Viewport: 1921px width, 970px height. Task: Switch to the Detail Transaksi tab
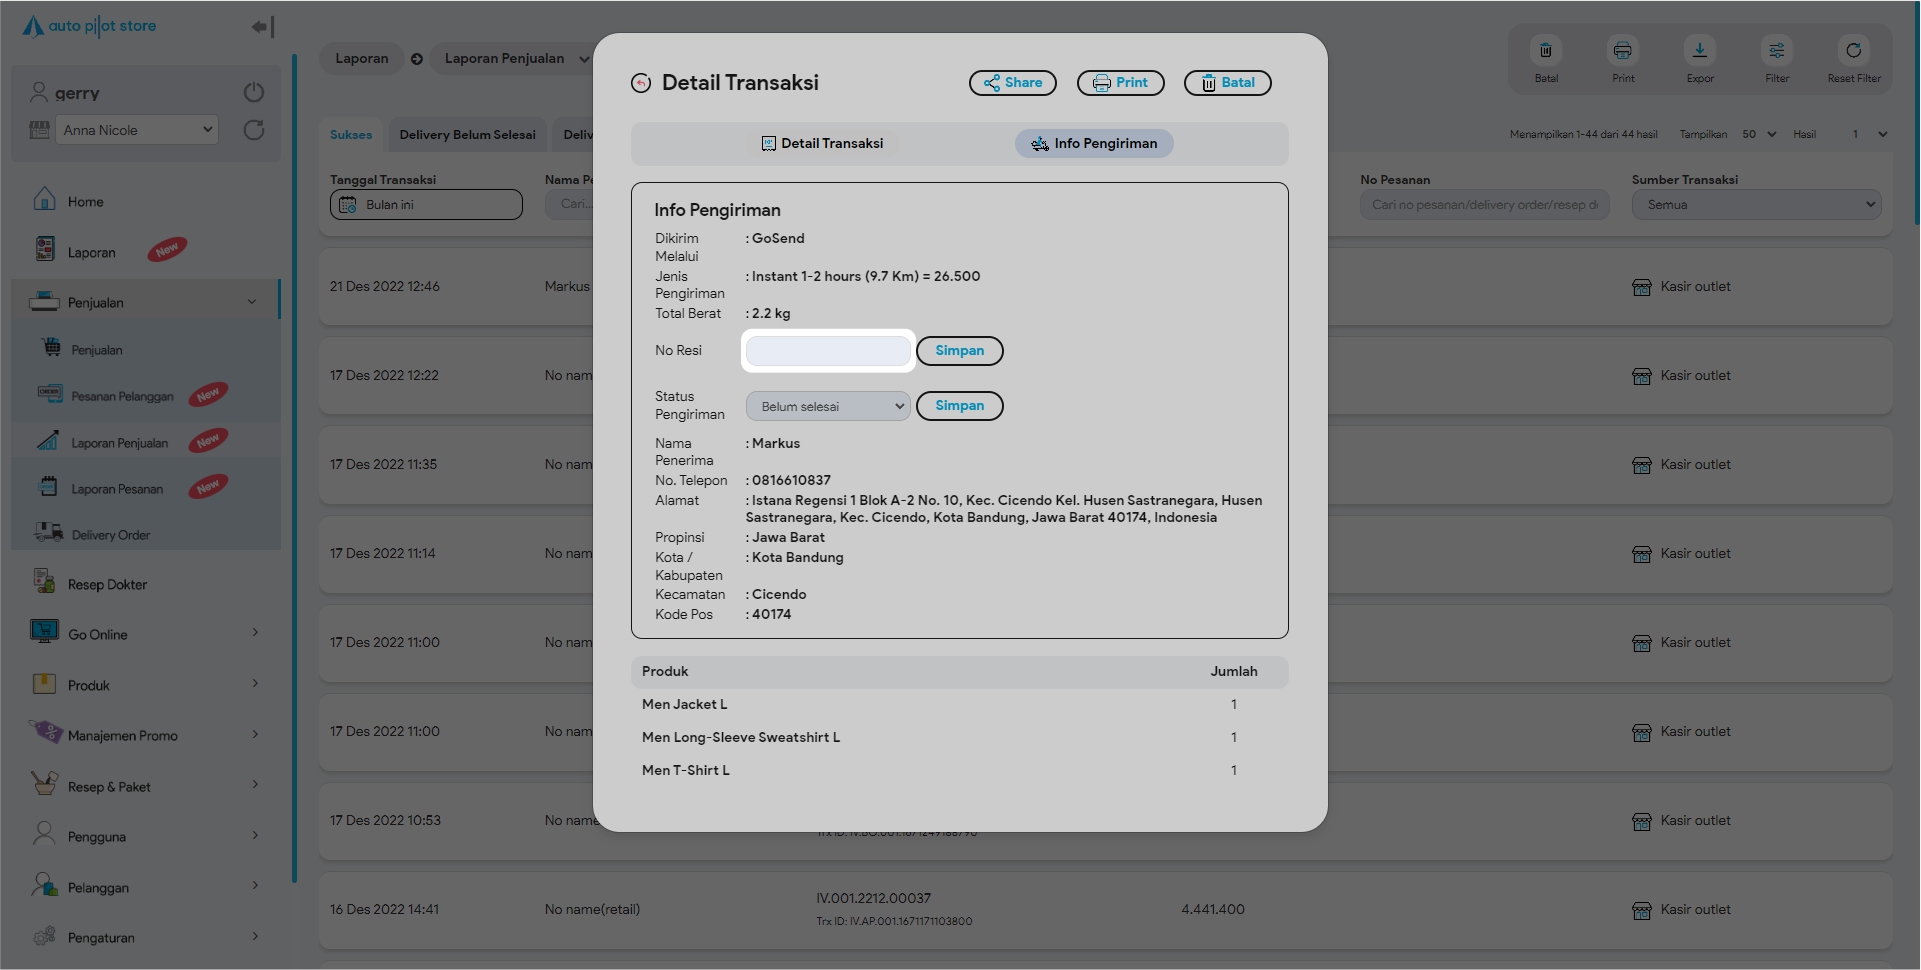point(822,144)
